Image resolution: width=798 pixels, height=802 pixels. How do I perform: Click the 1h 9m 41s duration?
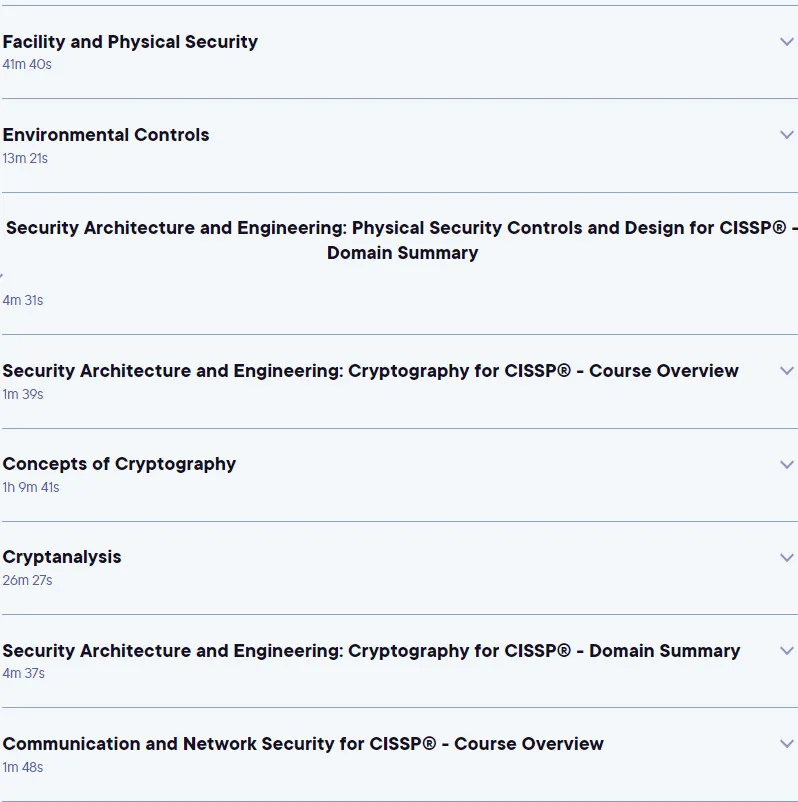[31, 487]
